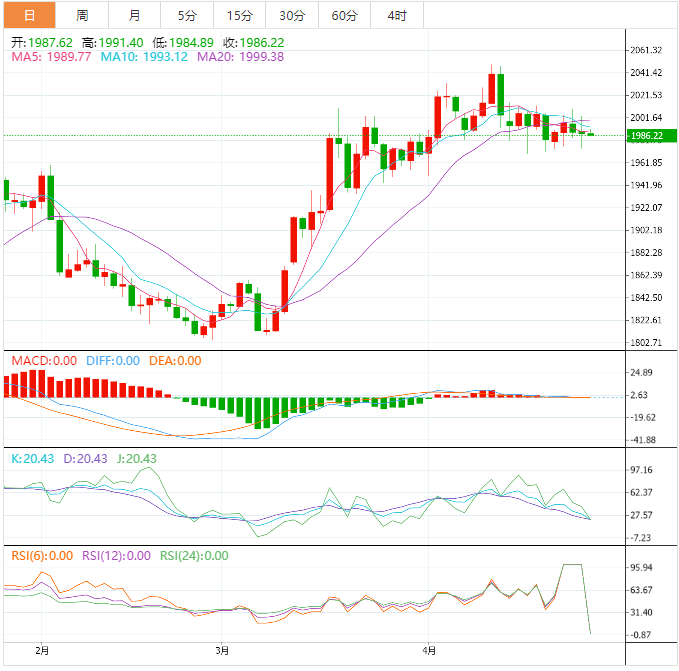
Task: Click the 4月 marker on time axis
Action: pyautogui.click(x=427, y=650)
